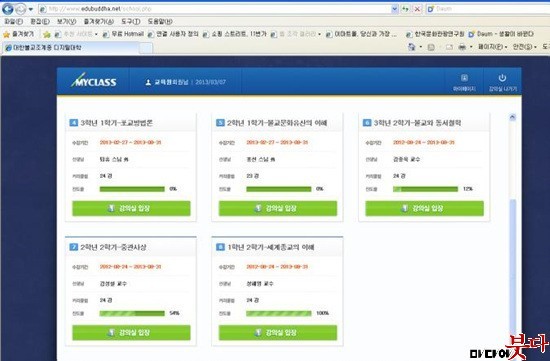Viewport: 550px width, 361px height.
Task: Expand the Print options dropdown arrow
Action: tap(471, 47)
